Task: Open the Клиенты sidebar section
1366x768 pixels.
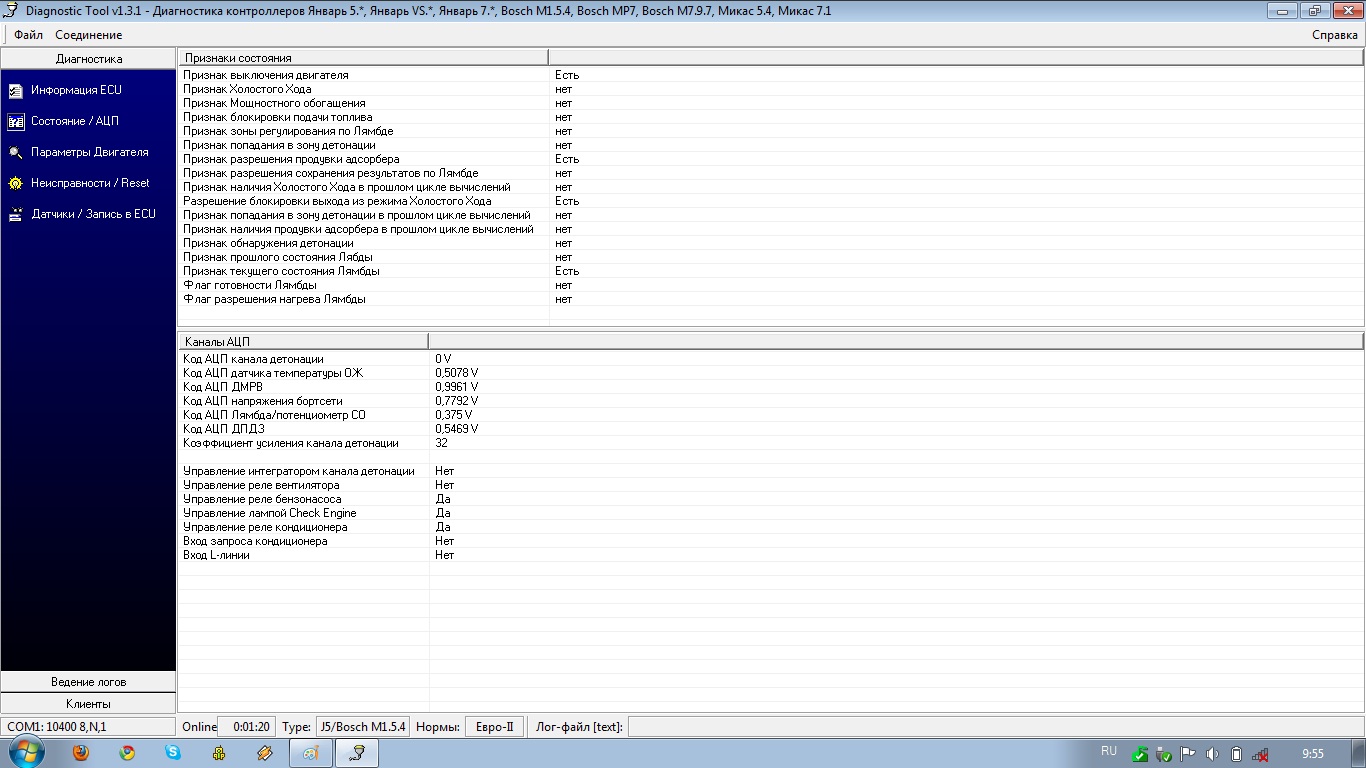Action: (88, 704)
